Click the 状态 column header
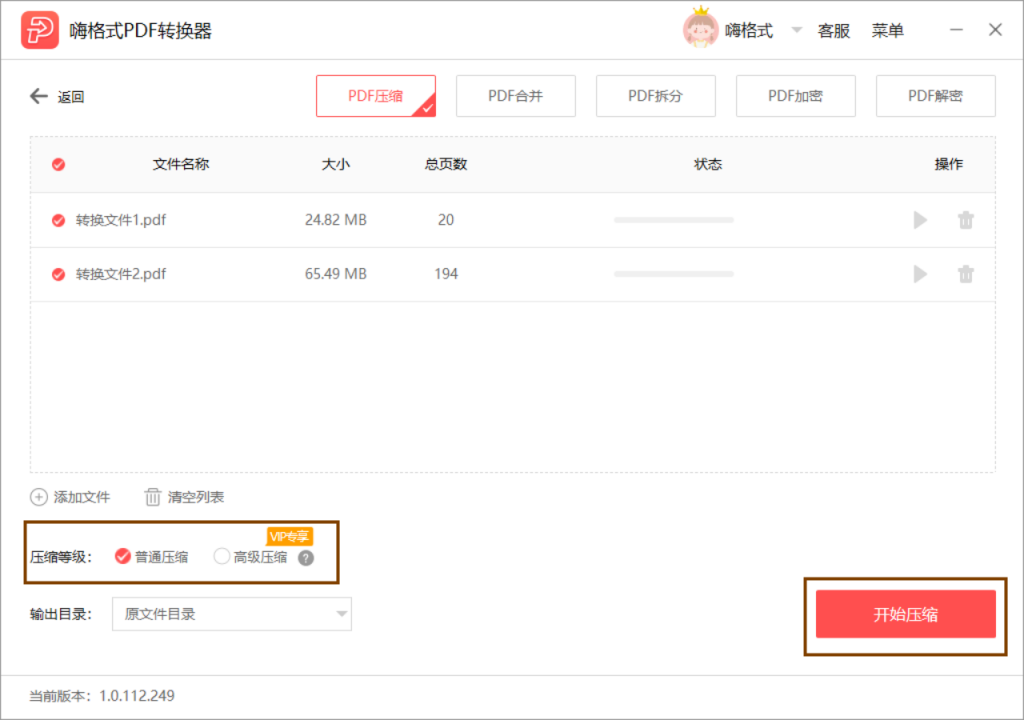This screenshot has height=720, width=1024. click(708, 164)
